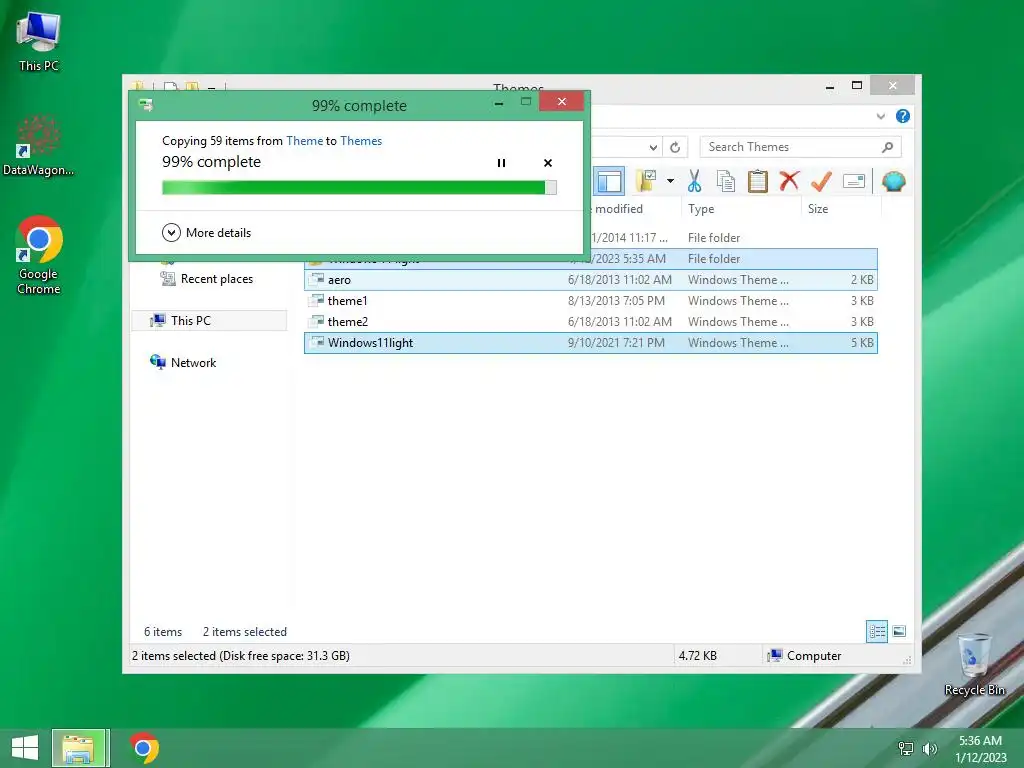Click the green copy progress bar
The image size is (1024, 768).
coord(359,187)
